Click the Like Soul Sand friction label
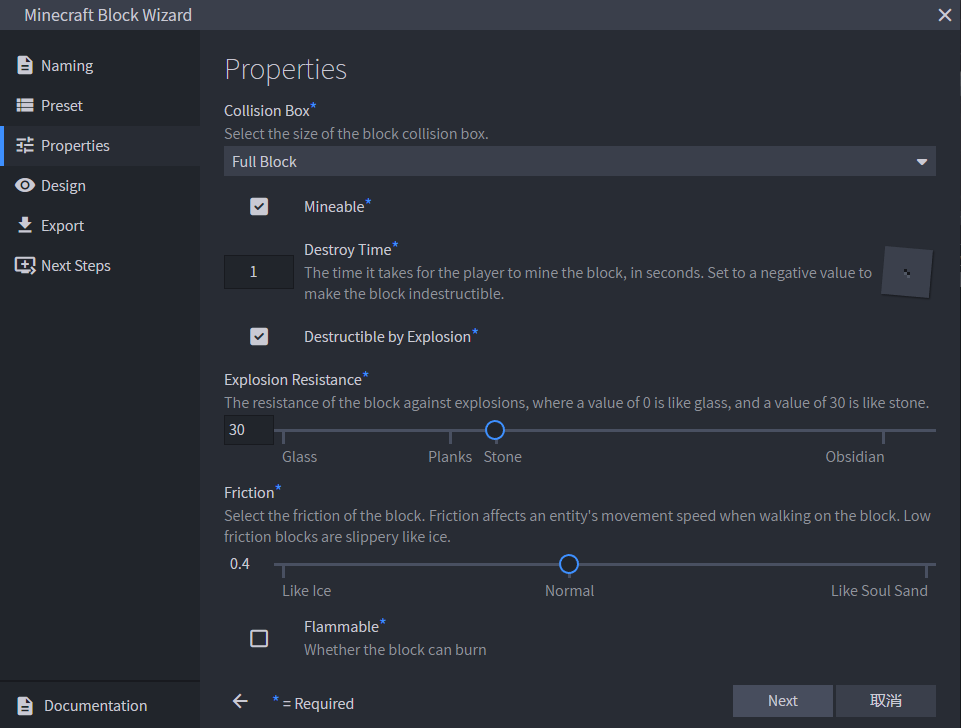Viewport: 961px width, 728px height. click(879, 591)
